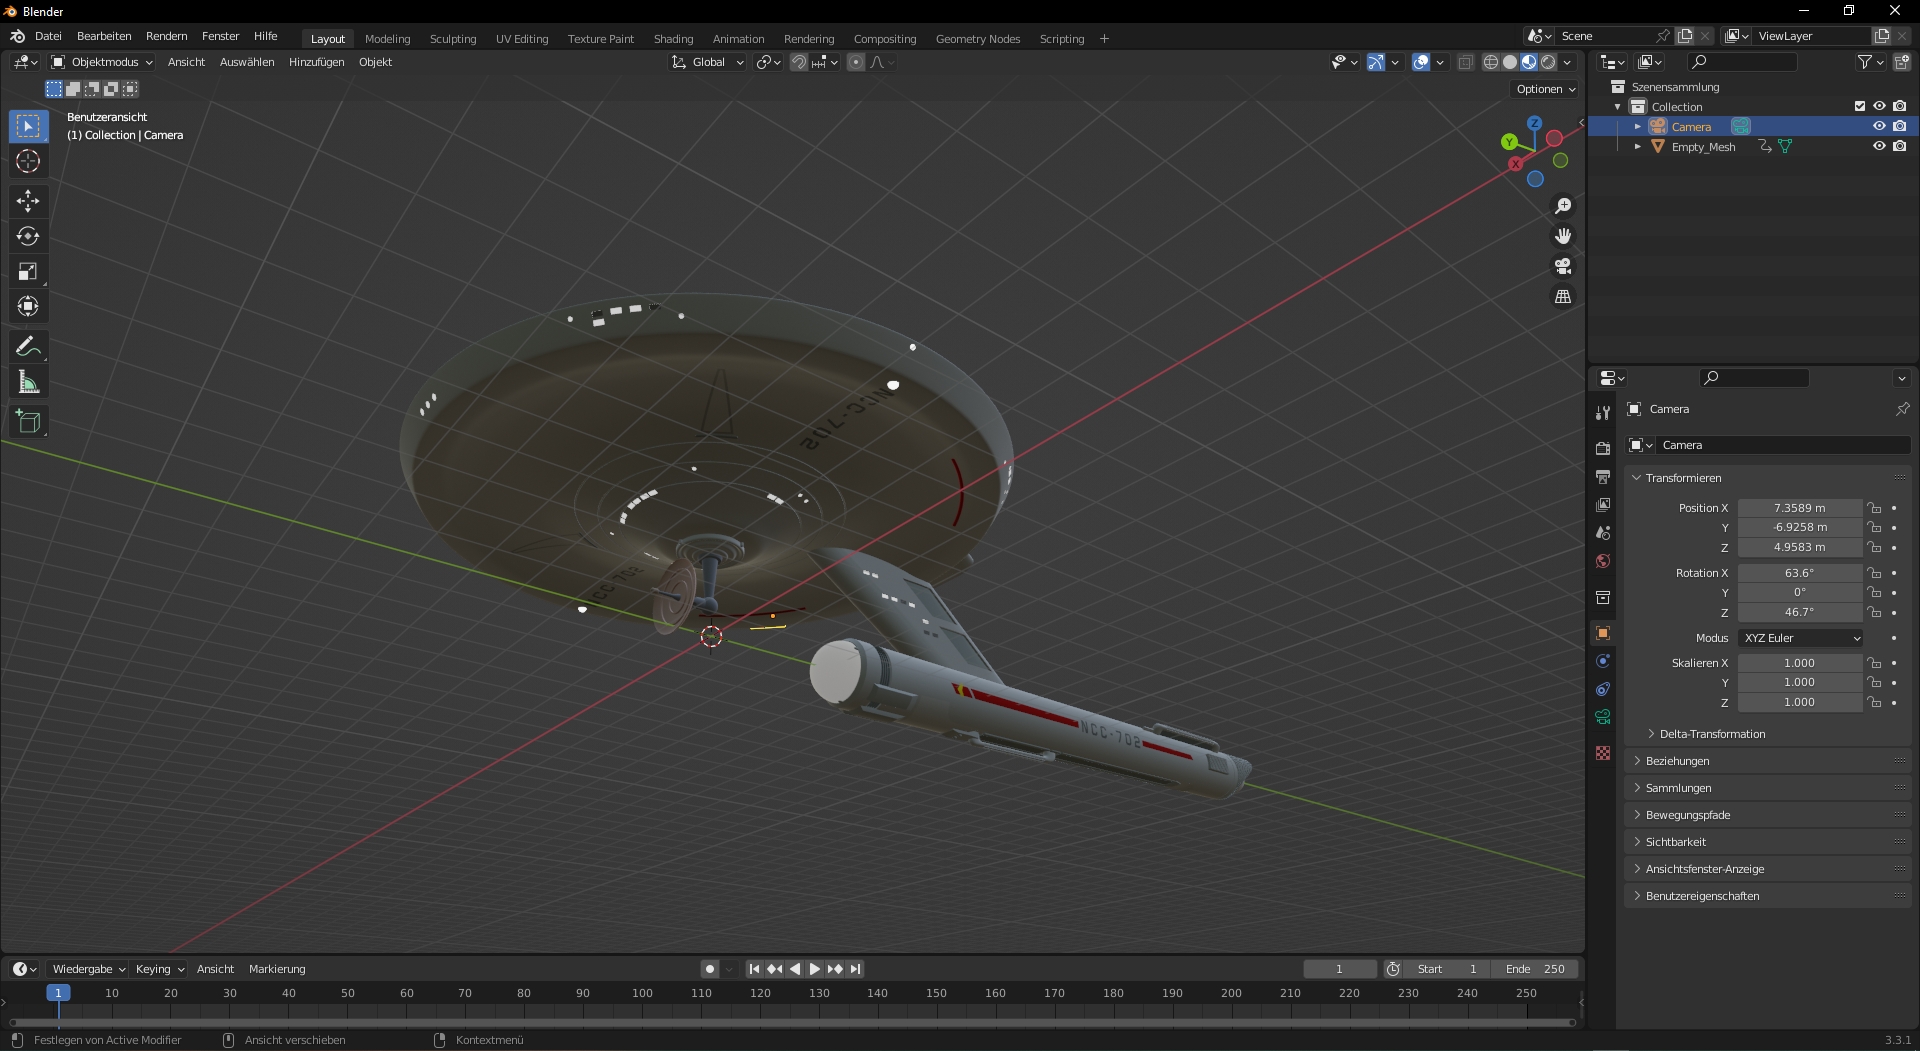Open the Keying popover in timeline

[x=160, y=969]
